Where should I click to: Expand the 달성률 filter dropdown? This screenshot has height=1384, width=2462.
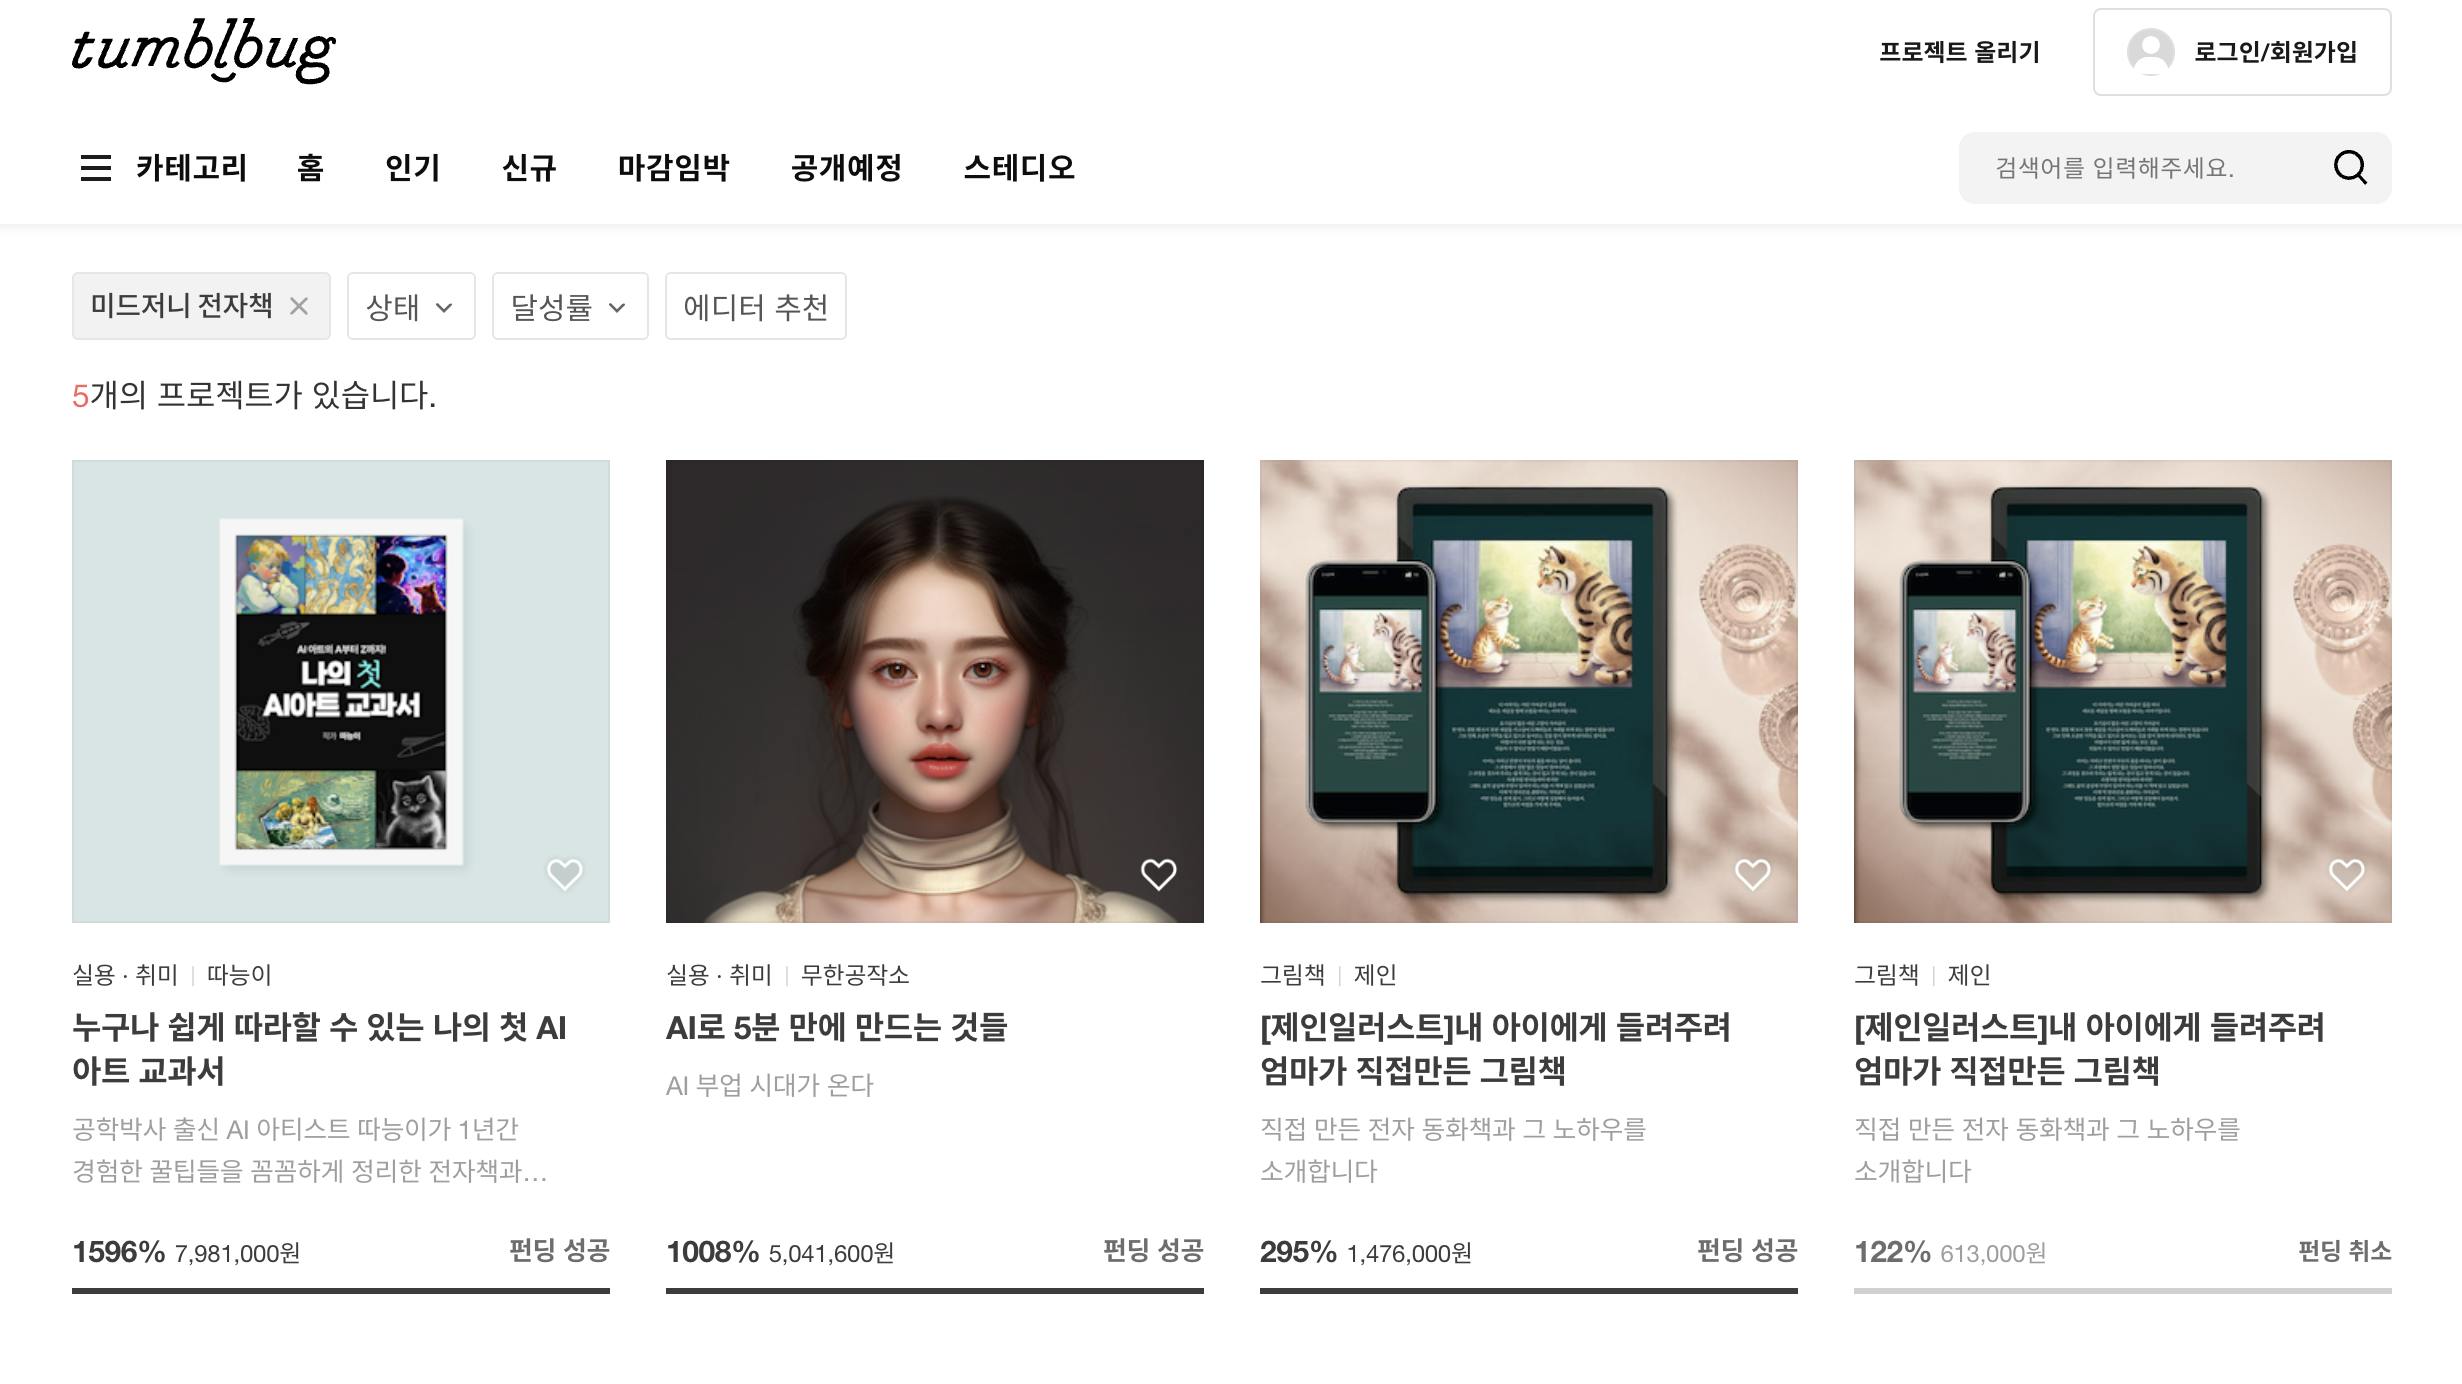570,306
